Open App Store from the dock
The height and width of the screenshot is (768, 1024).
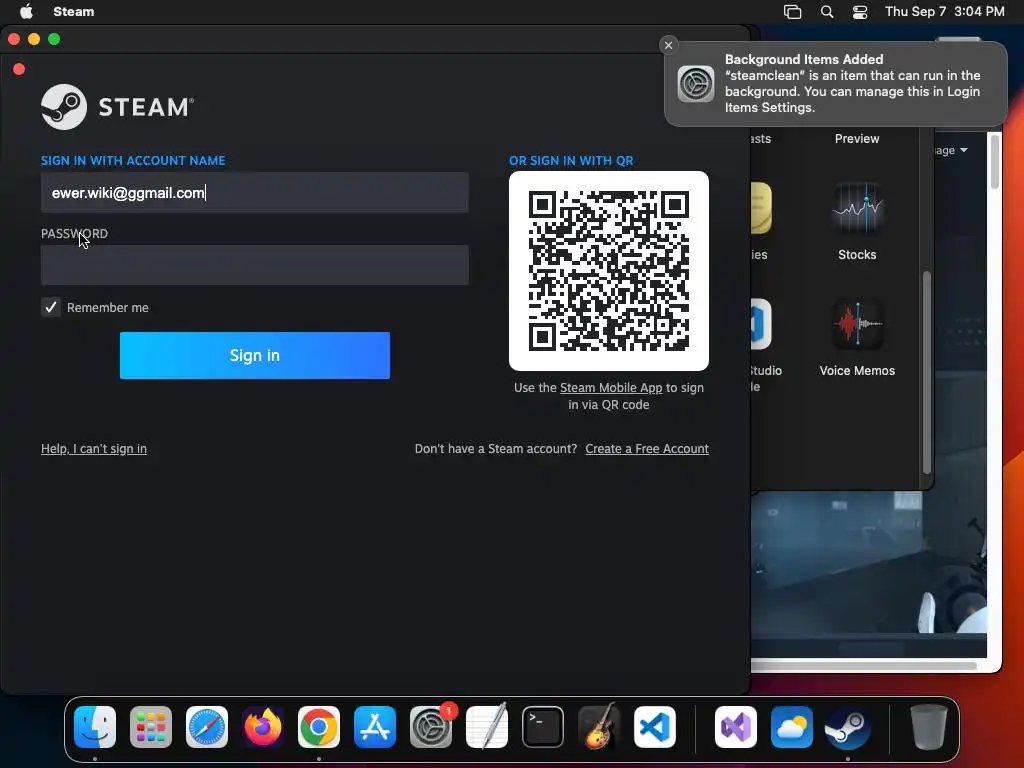pyautogui.click(x=375, y=727)
